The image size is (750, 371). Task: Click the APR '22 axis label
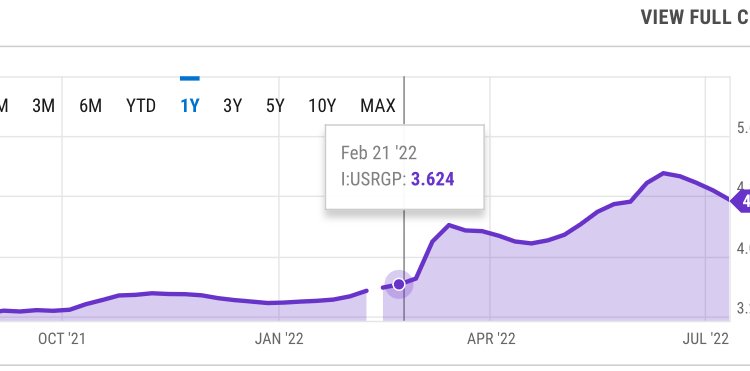pos(491,339)
